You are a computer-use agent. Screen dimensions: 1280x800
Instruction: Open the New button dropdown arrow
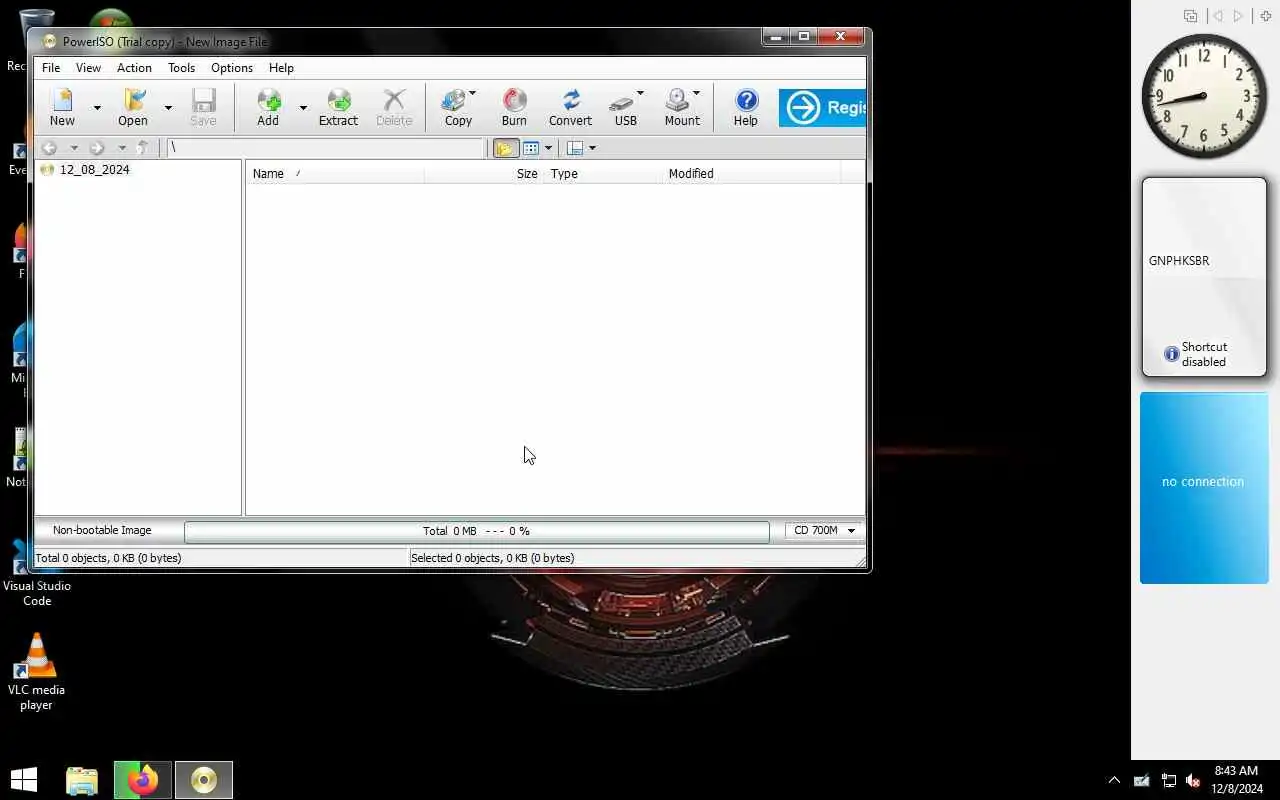pyautogui.click(x=97, y=107)
